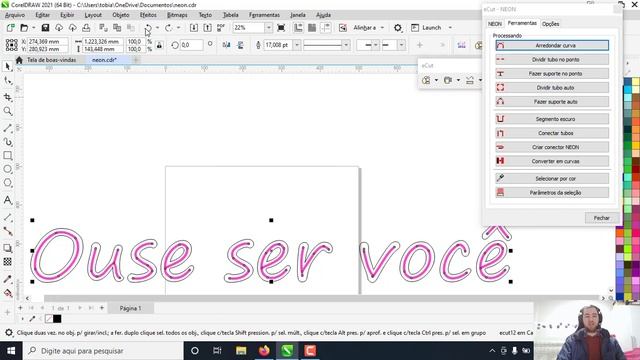Click the Windows search box
Viewport: 640px width, 360px height.
click(x=103, y=351)
